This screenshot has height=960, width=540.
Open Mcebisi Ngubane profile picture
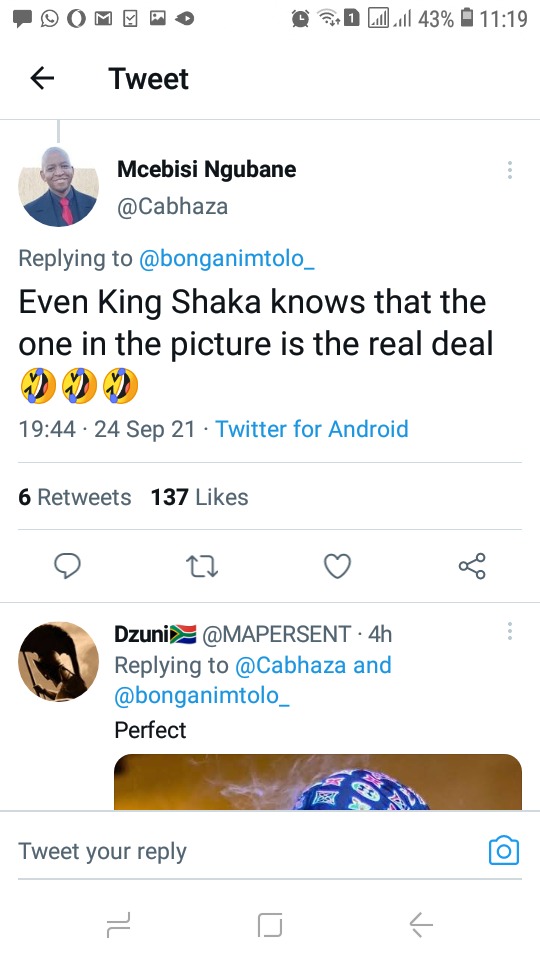pyautogui.click(x=59, y=187)
